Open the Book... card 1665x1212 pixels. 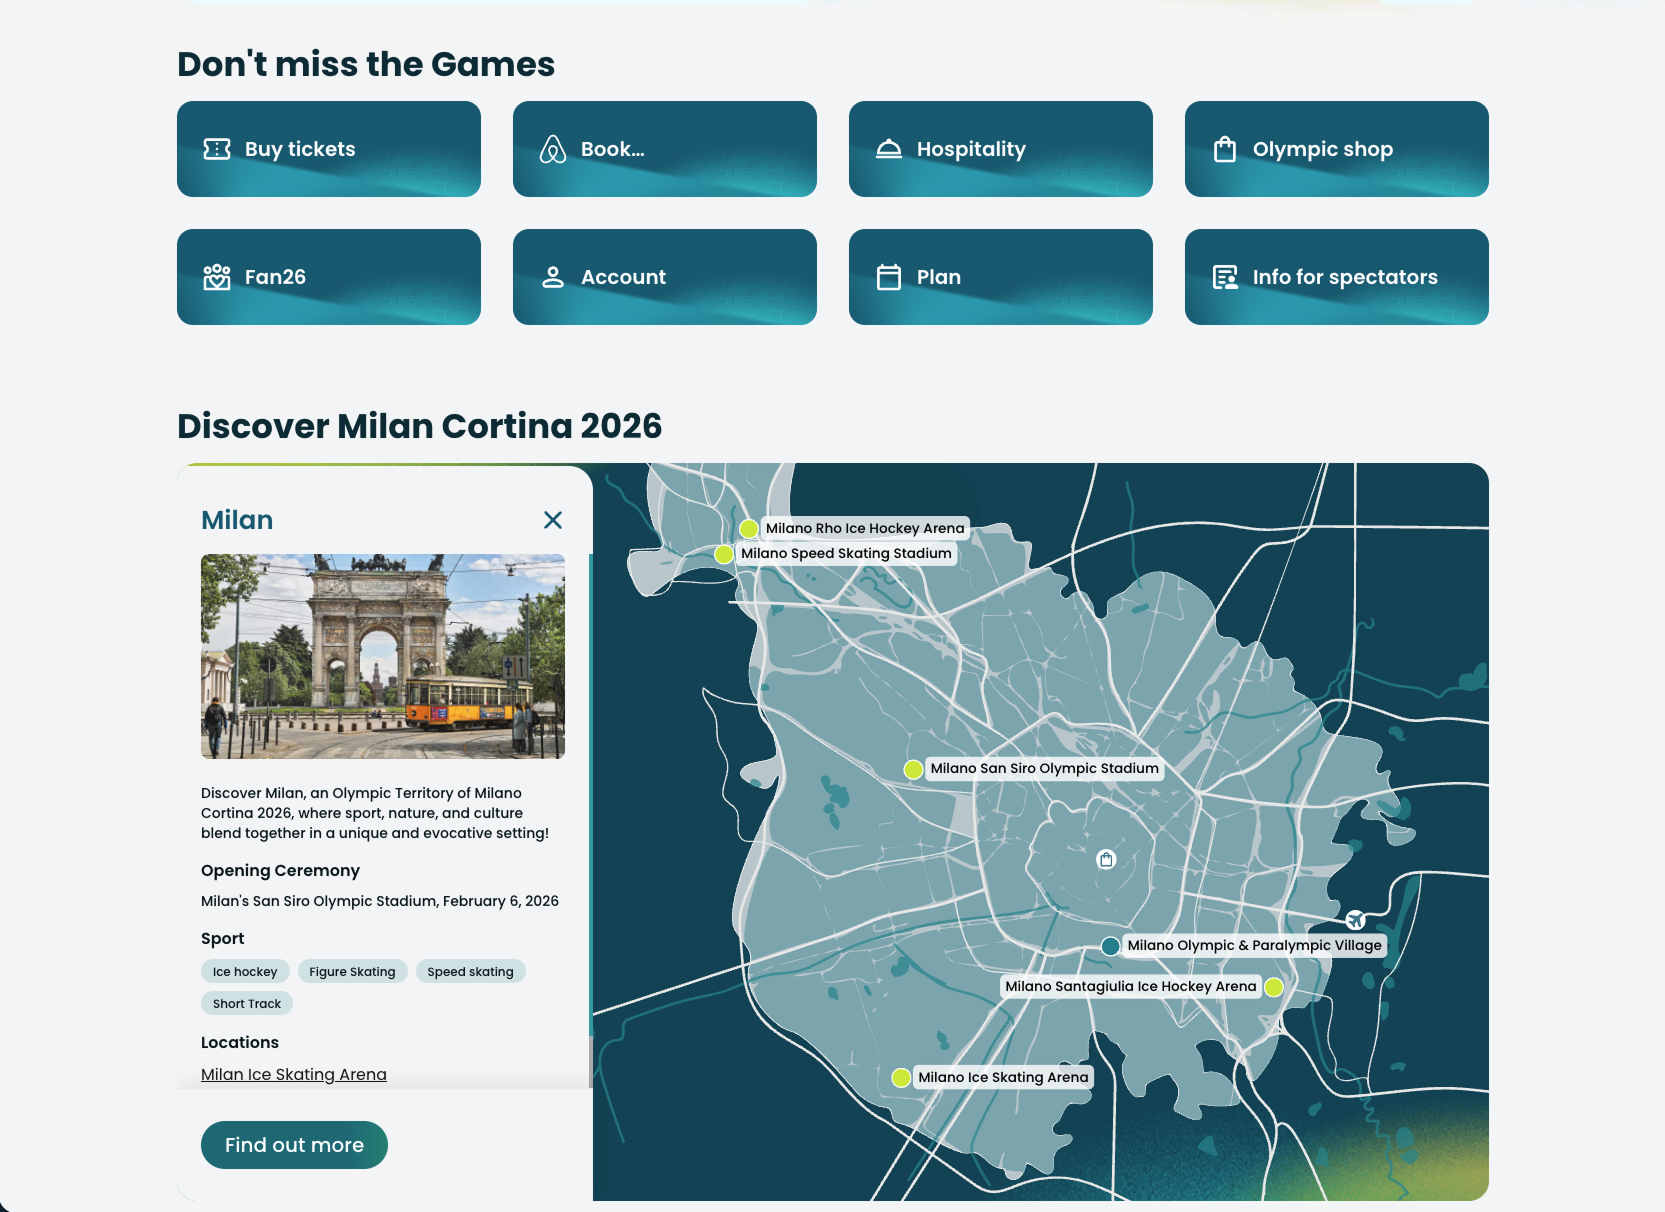click(665, 149)
